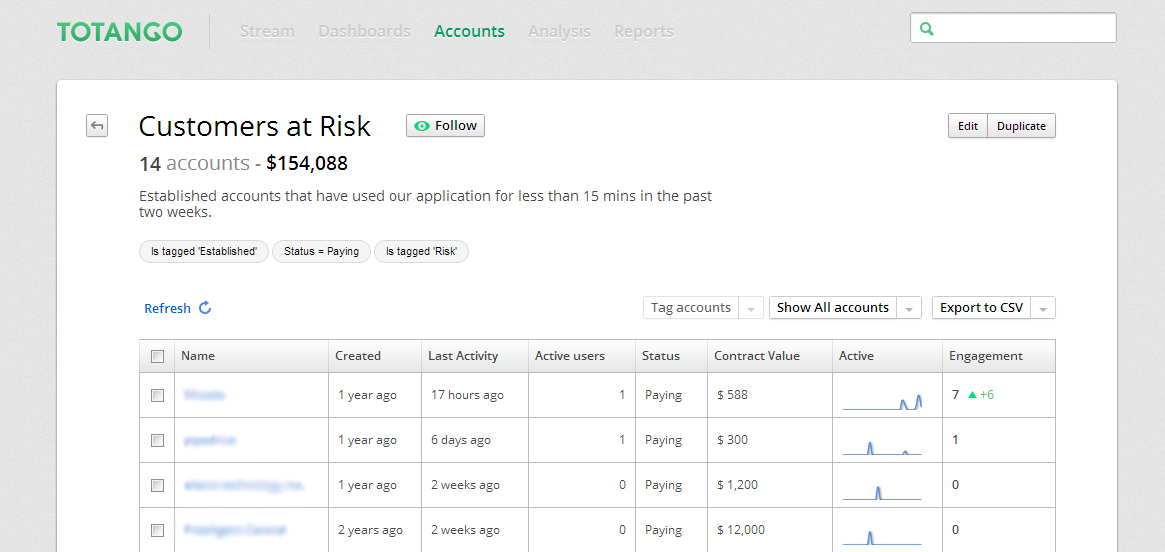
Task: Select the checkbox for the $1,200 account
Action: 157,485
